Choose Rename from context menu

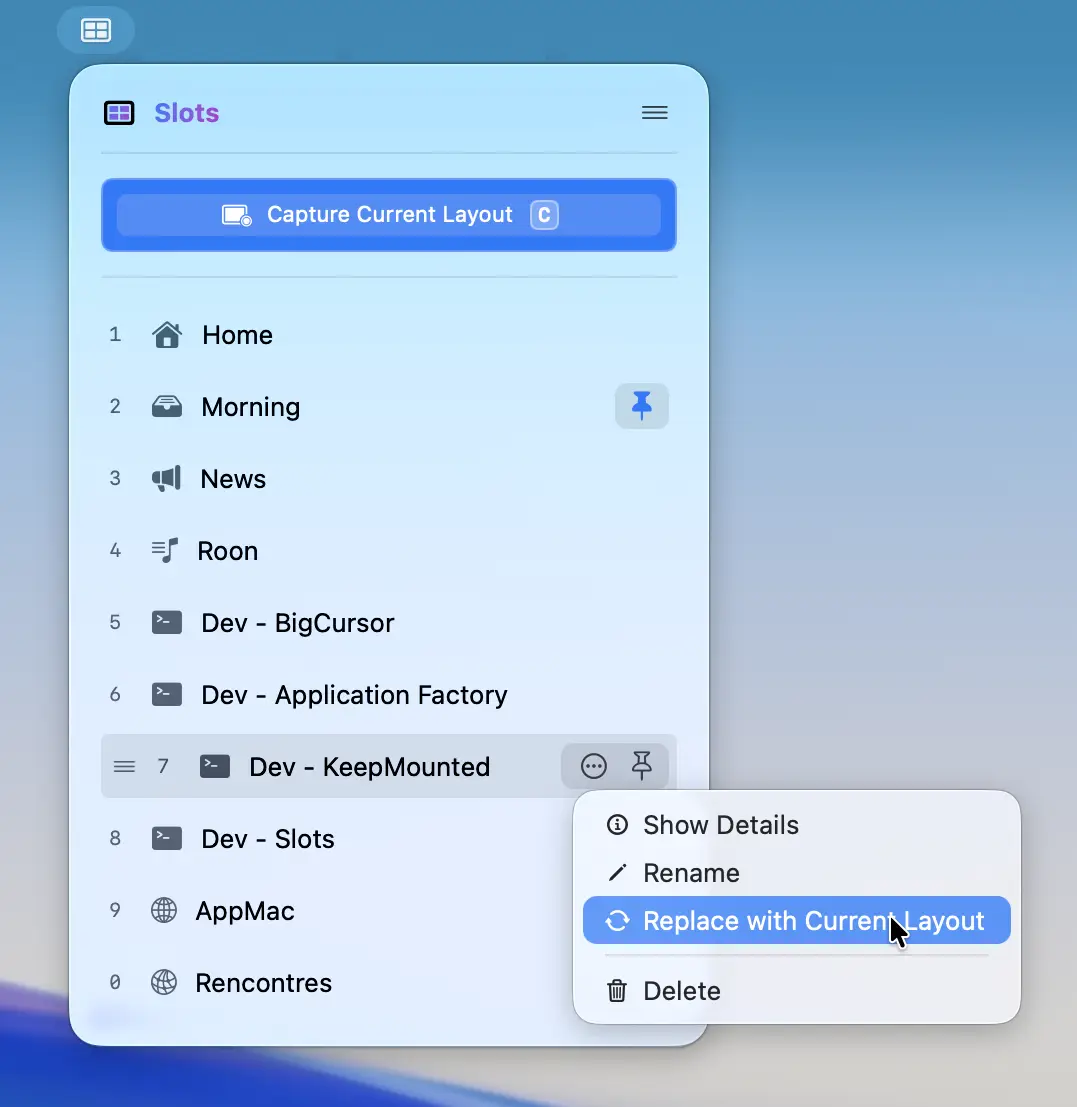coord(797,873)
